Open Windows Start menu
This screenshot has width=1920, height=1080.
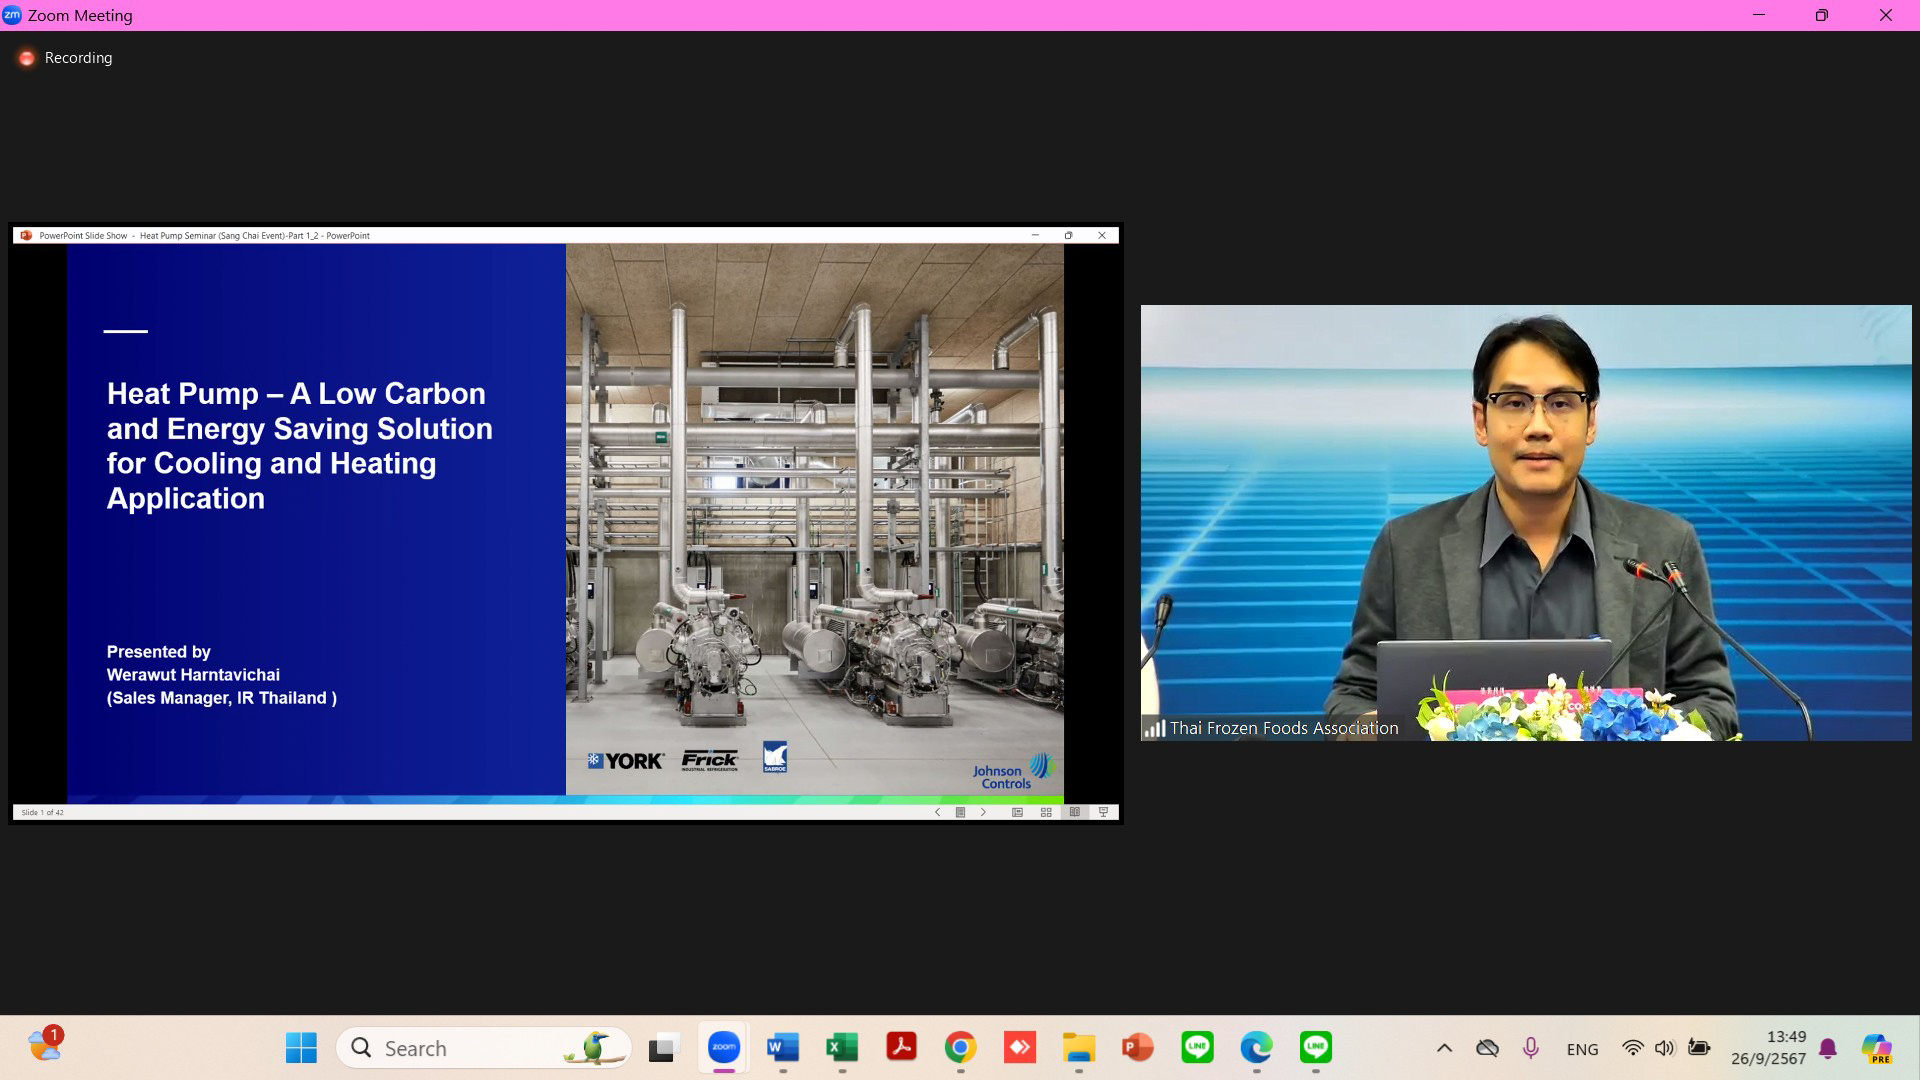tap(301, 1048)
